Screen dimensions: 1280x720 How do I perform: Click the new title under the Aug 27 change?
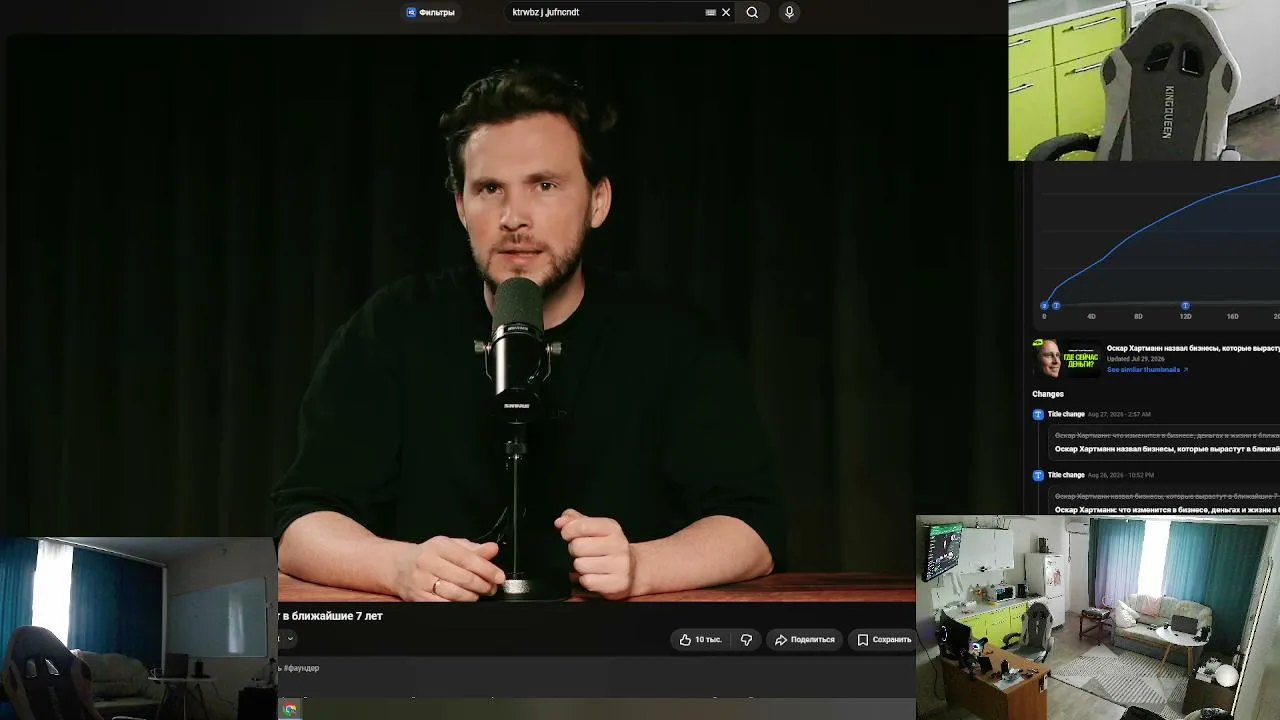[x=1167, y=449]
